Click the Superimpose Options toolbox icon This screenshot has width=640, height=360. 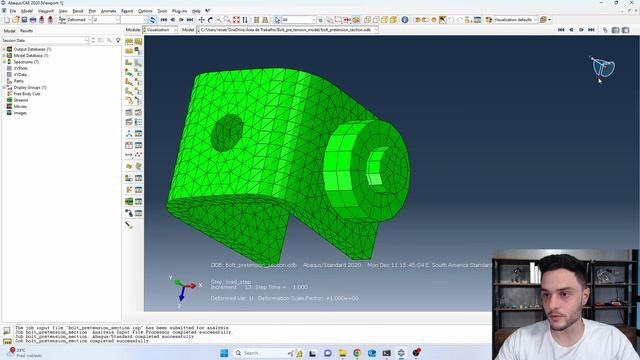pyautogui.click(x=138, y=41)
